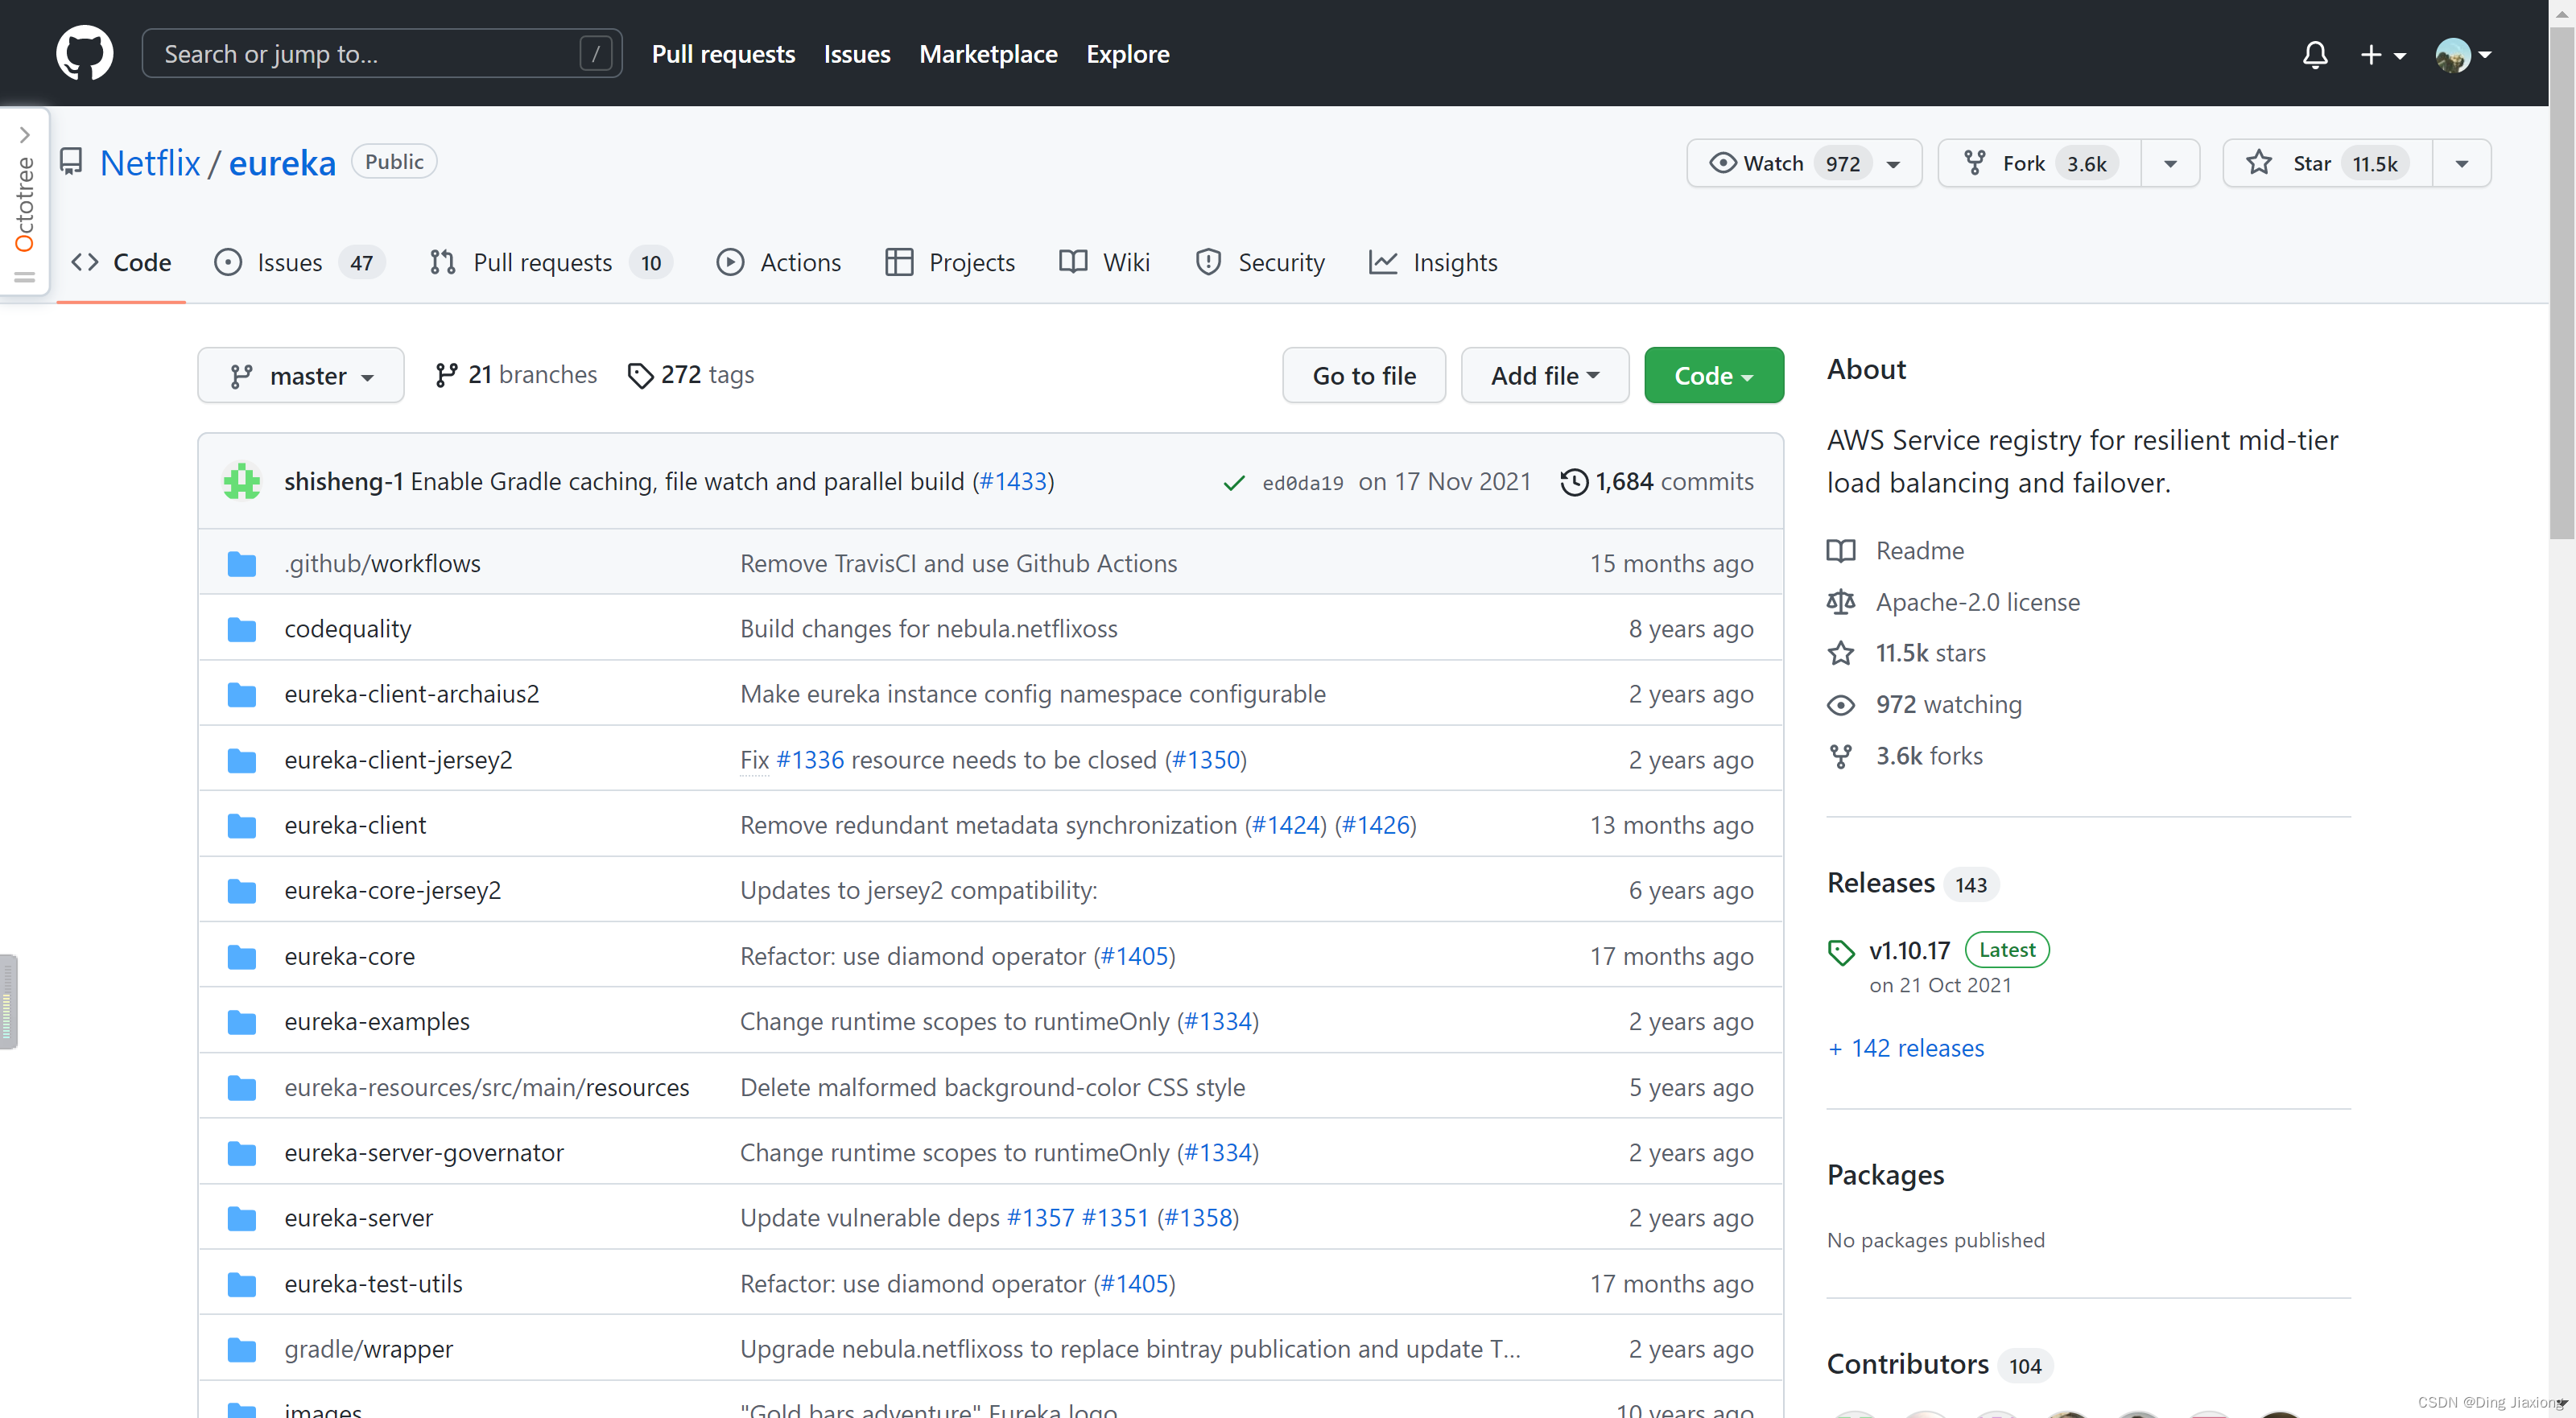
Task: Click the repository book icon beside Netflix
Action: 71,161
